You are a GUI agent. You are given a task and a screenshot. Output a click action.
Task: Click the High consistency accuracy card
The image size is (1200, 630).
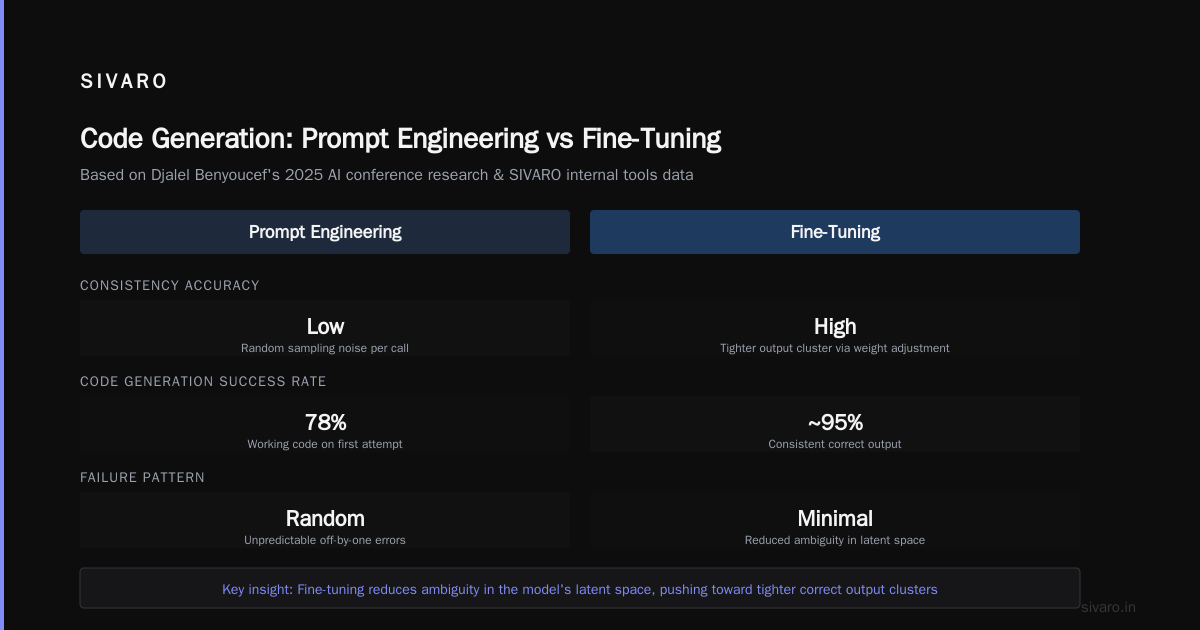[x=835, y=329]
